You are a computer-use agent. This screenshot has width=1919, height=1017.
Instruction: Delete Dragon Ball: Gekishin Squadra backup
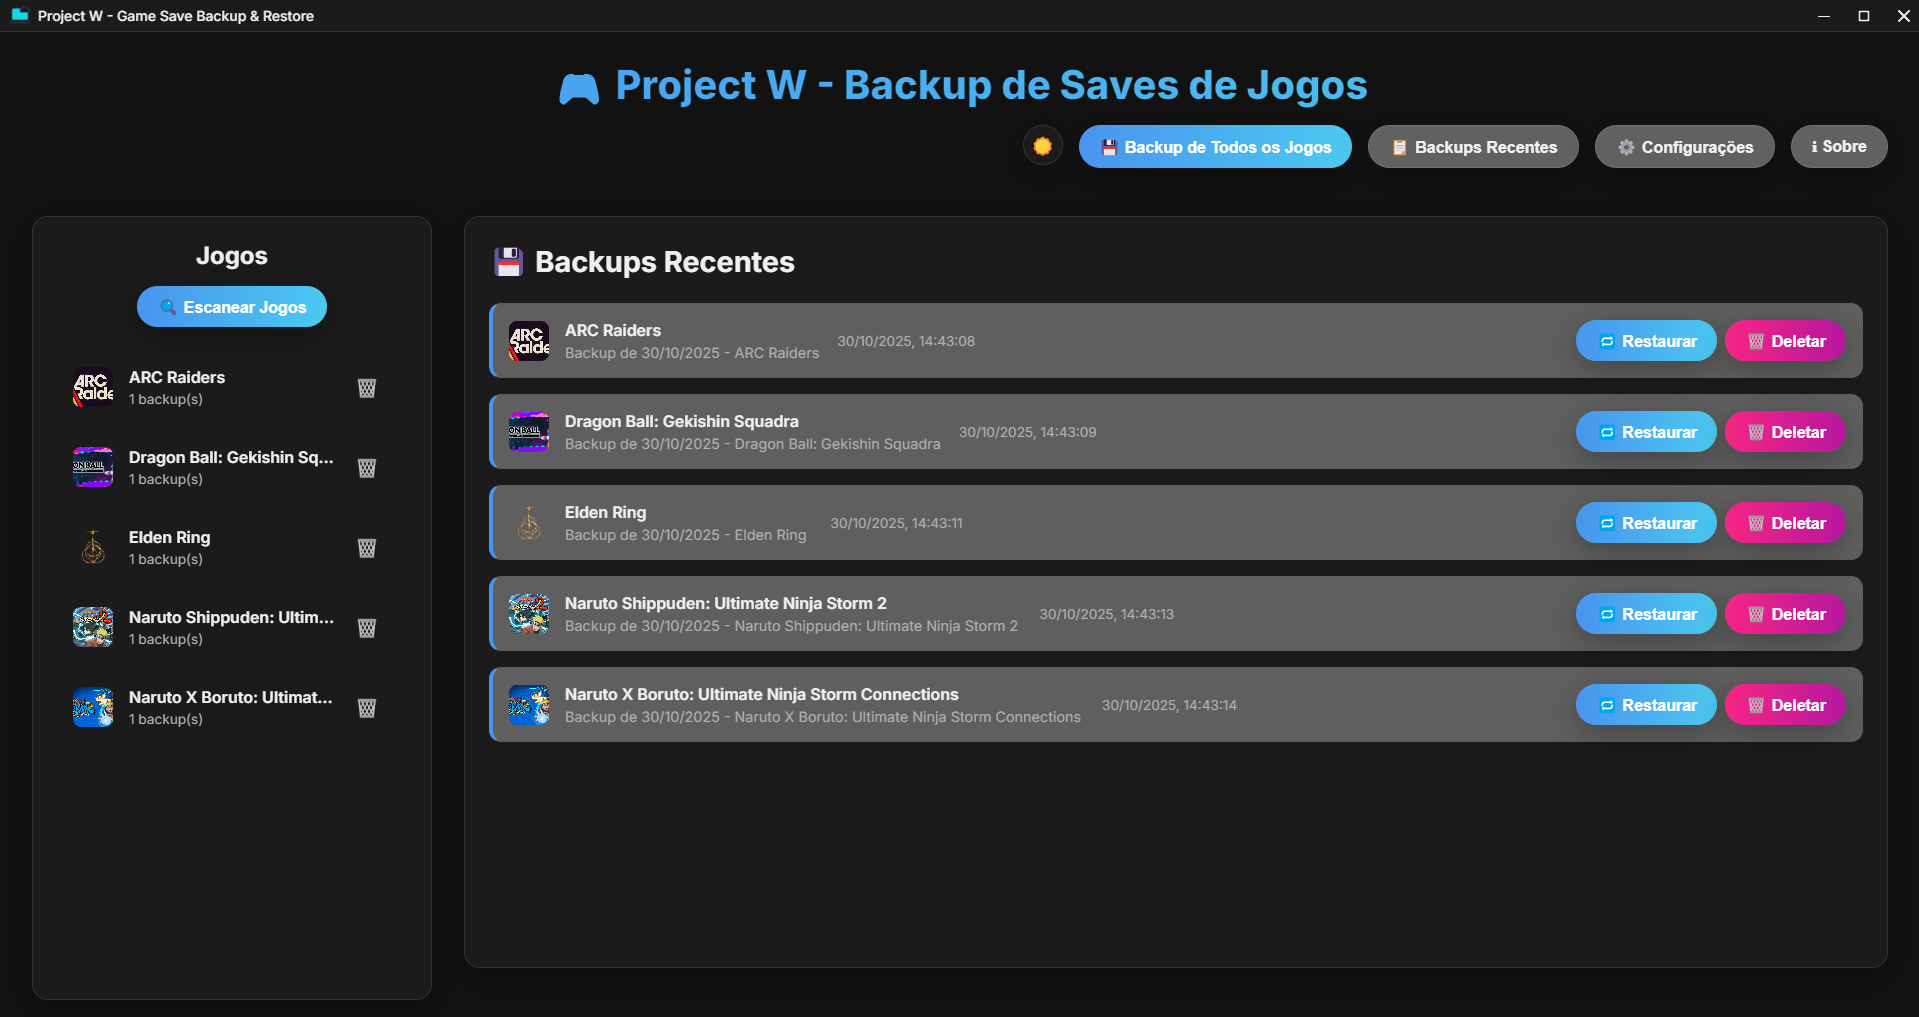1785,432
